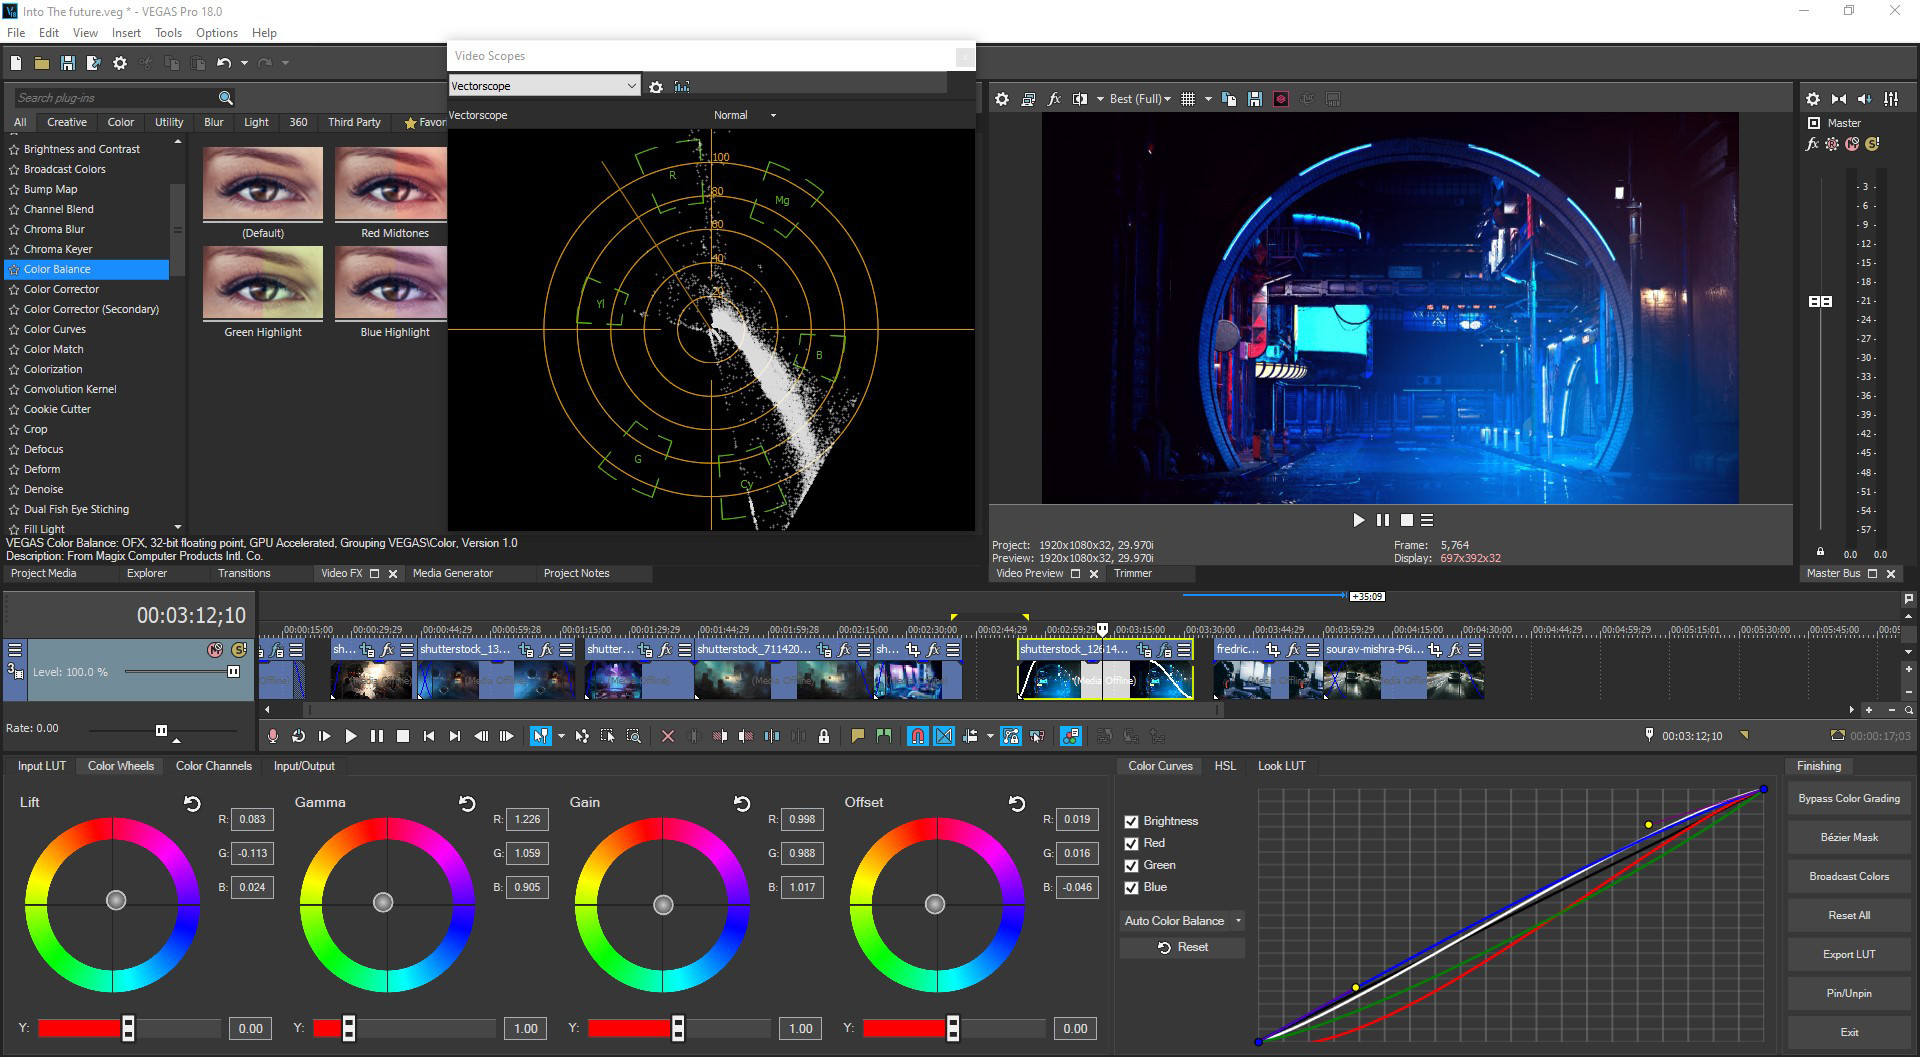Open the Vectorscope scope type dropdown

click(632, 85)
